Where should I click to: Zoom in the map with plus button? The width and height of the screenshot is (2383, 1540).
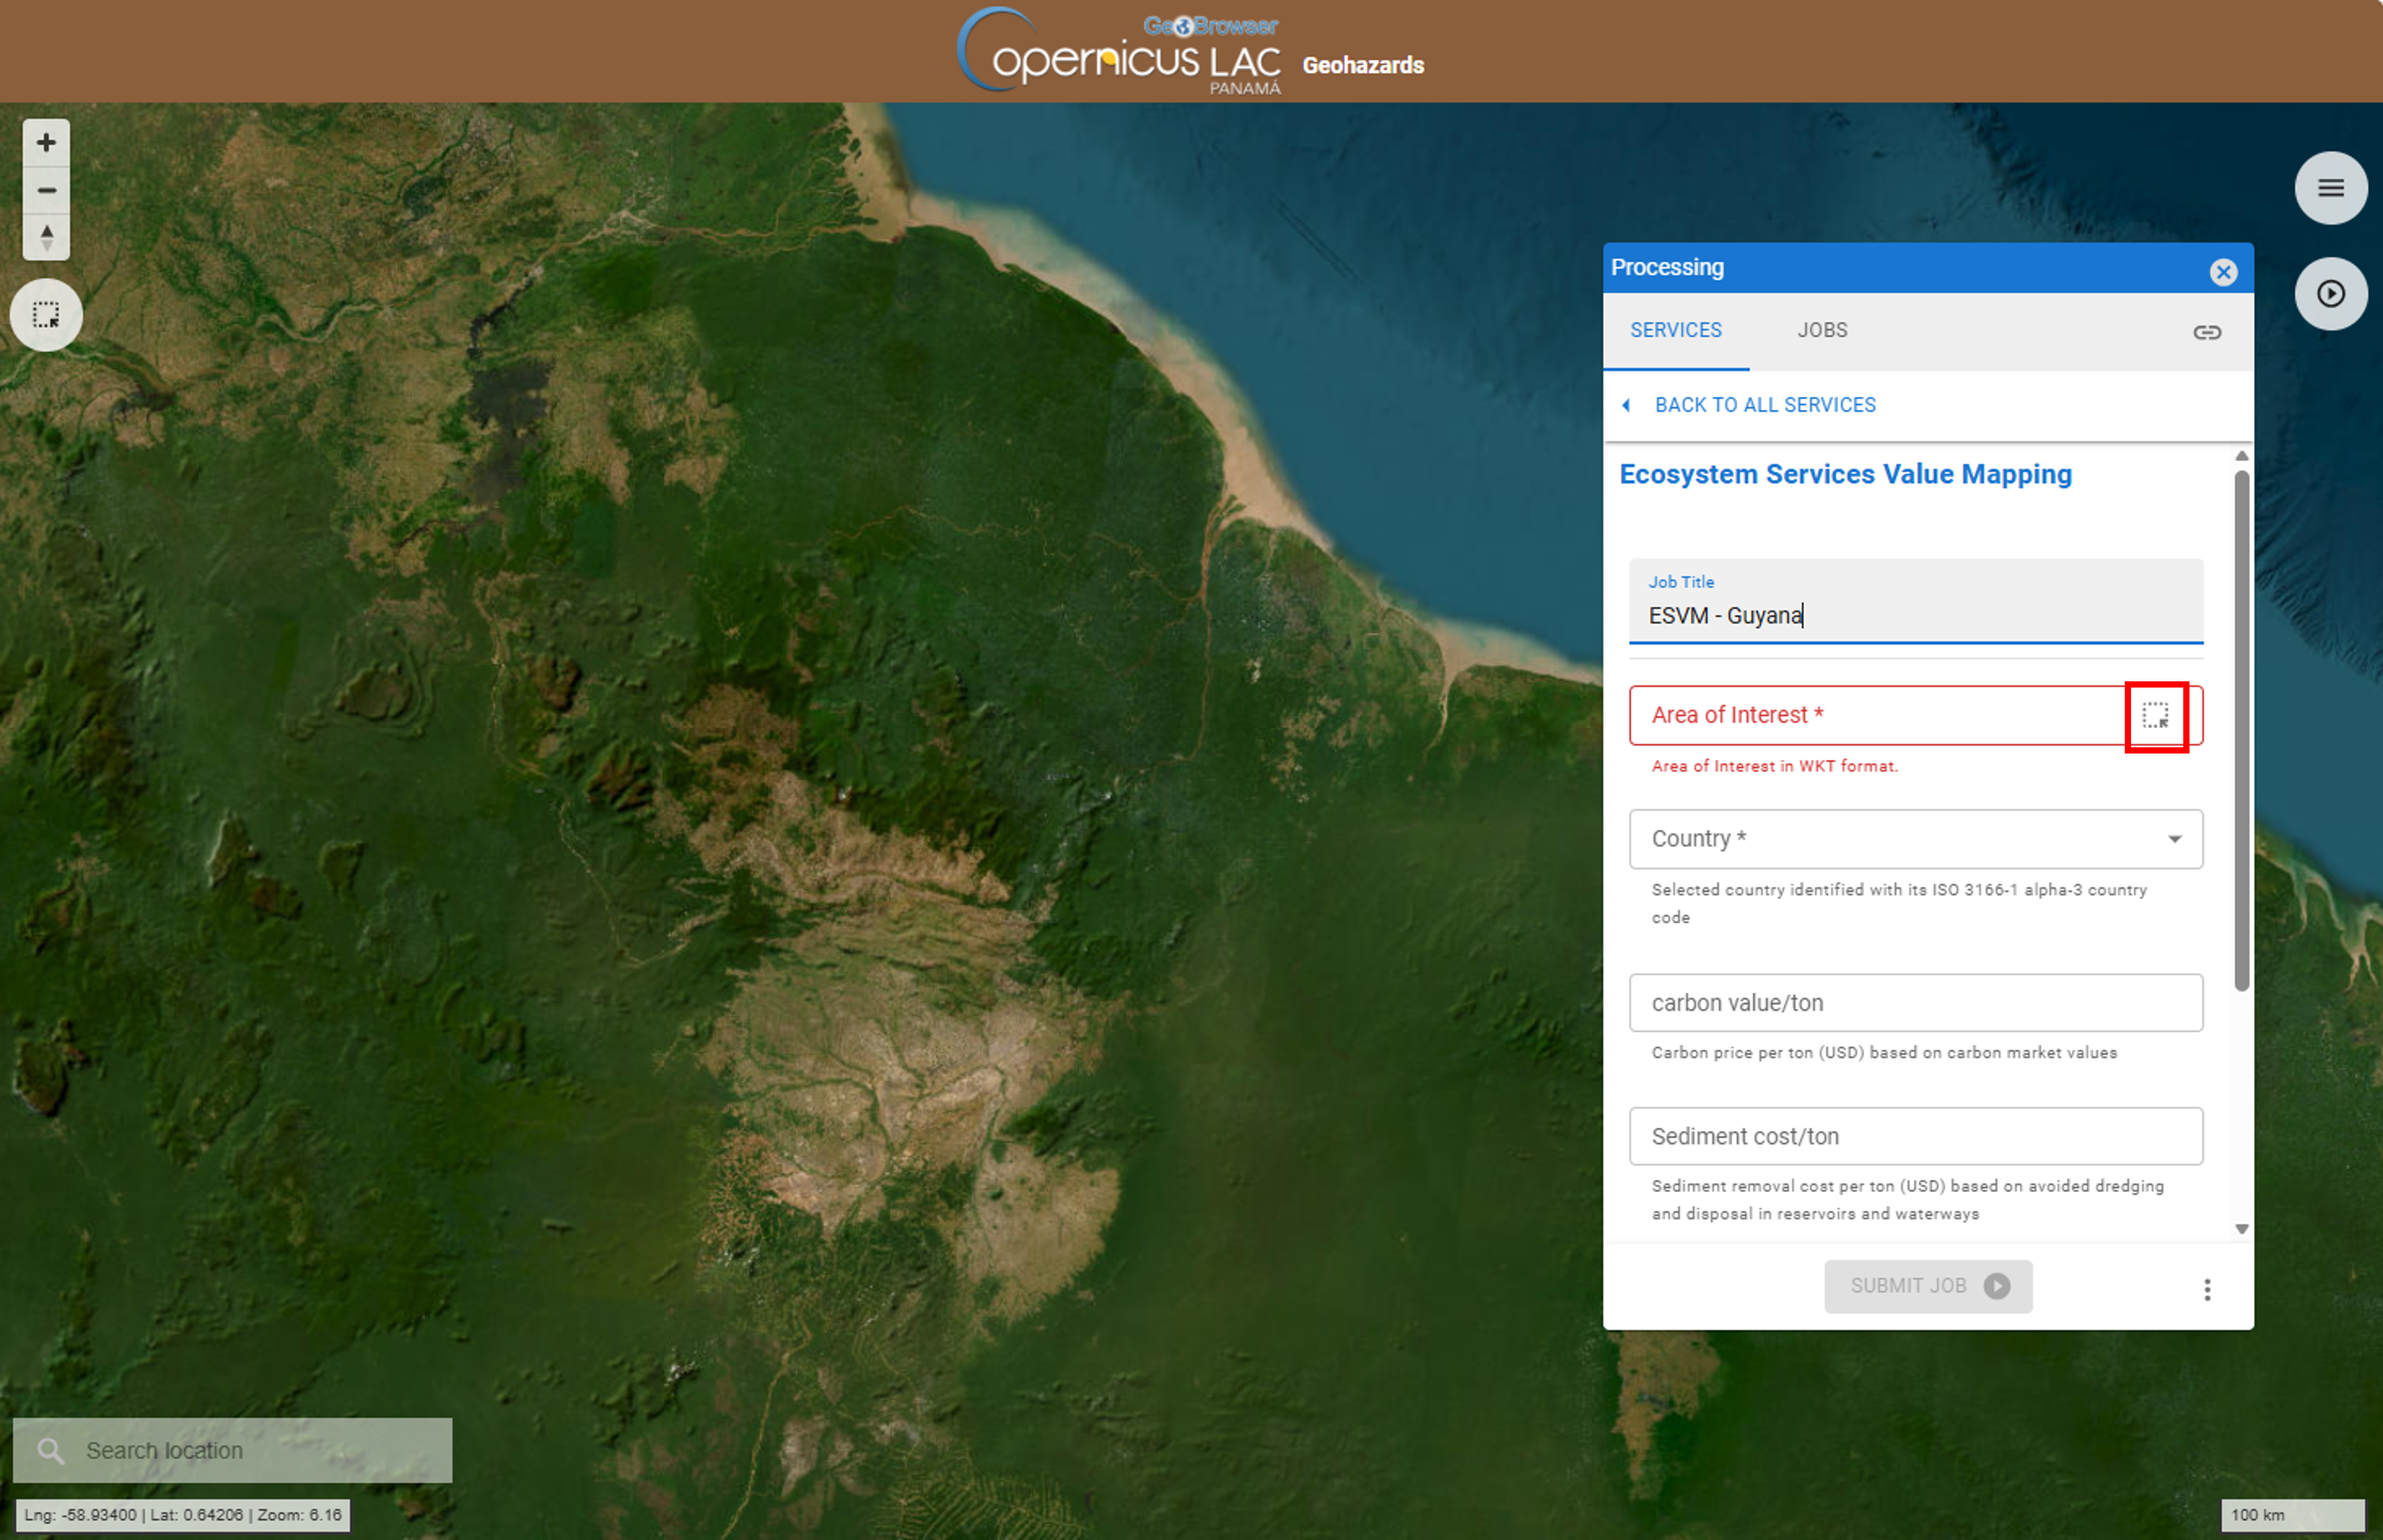(46, 143)
